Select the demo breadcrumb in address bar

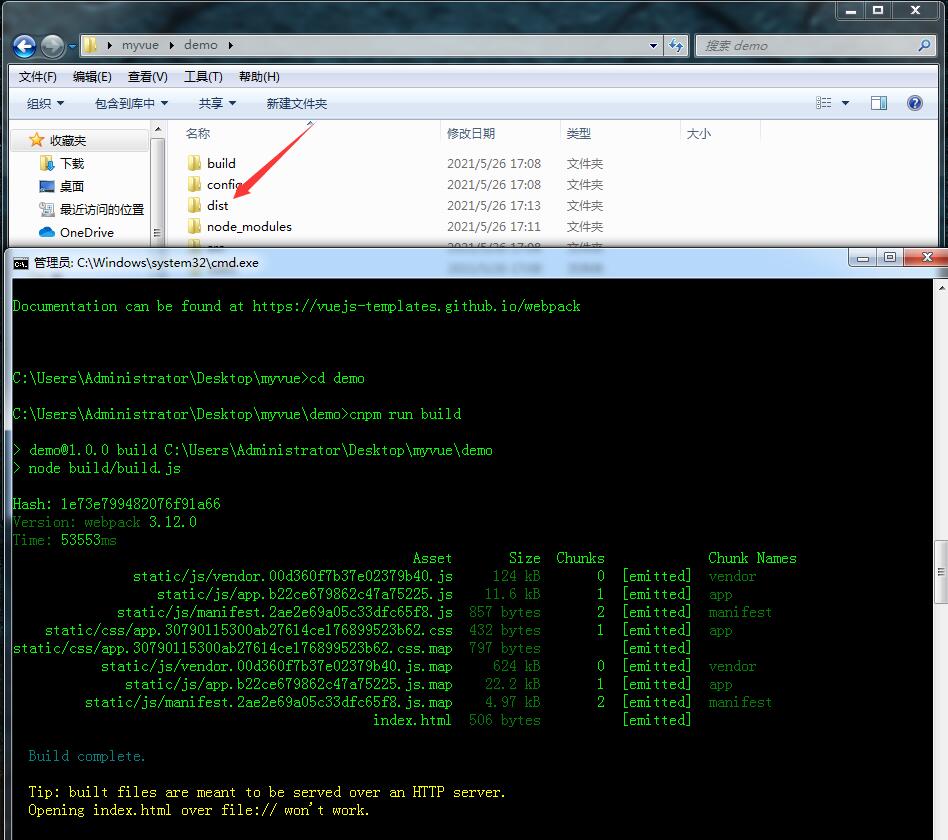(x=201, y=45)
